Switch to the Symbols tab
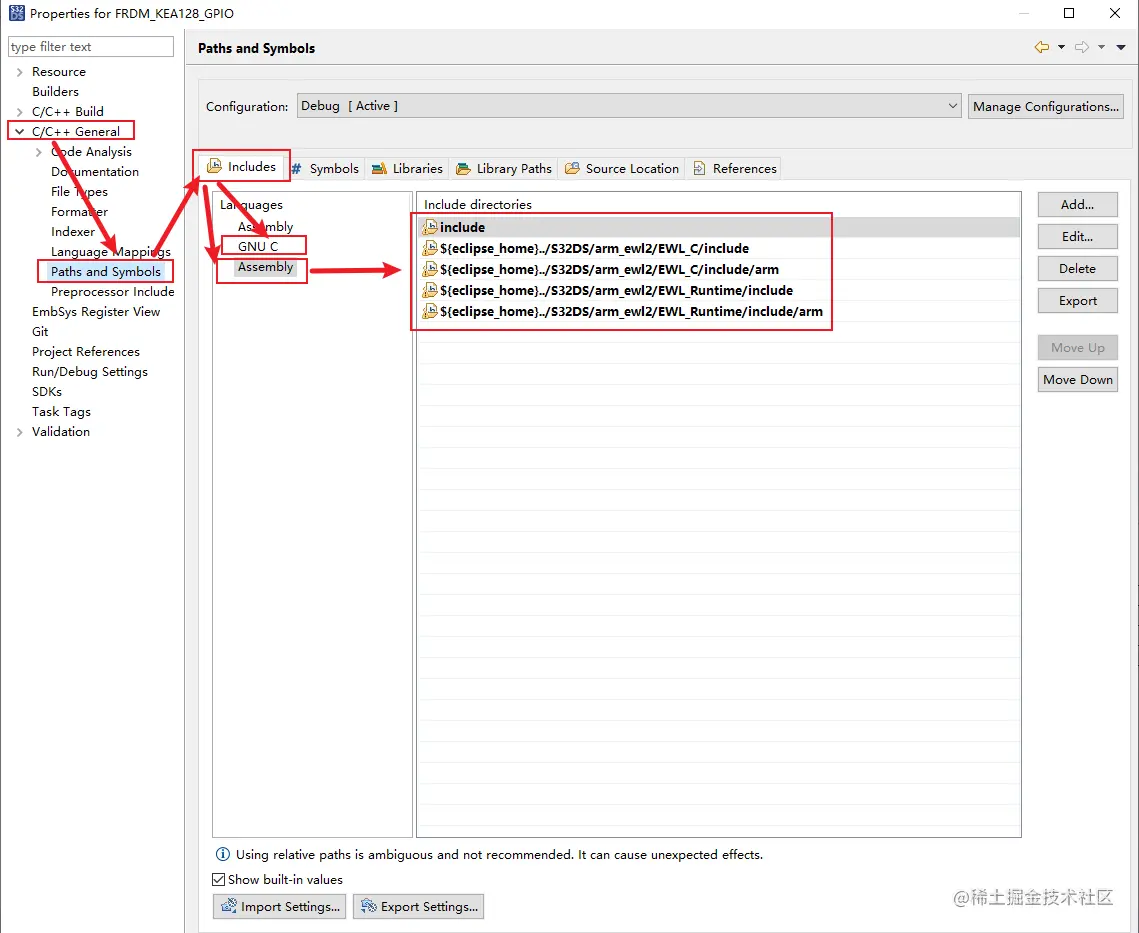Image resolution: width=1139 pixels, height=933 pixels. tap(325, 169)
